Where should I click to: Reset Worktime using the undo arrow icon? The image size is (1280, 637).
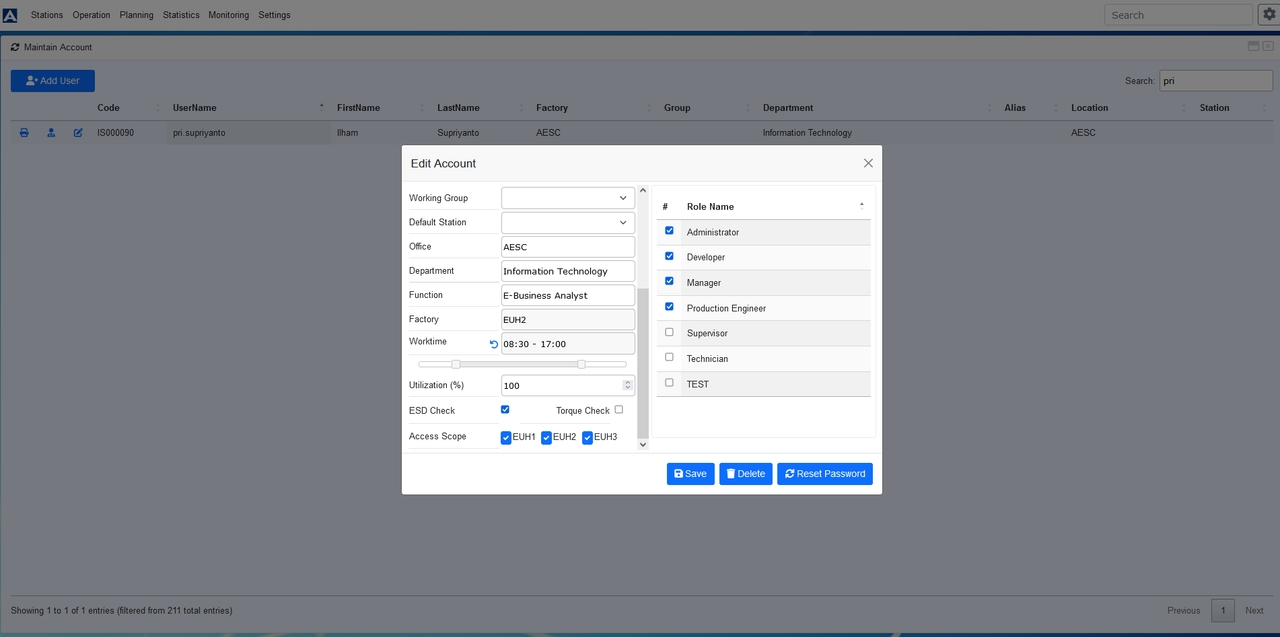493,344
